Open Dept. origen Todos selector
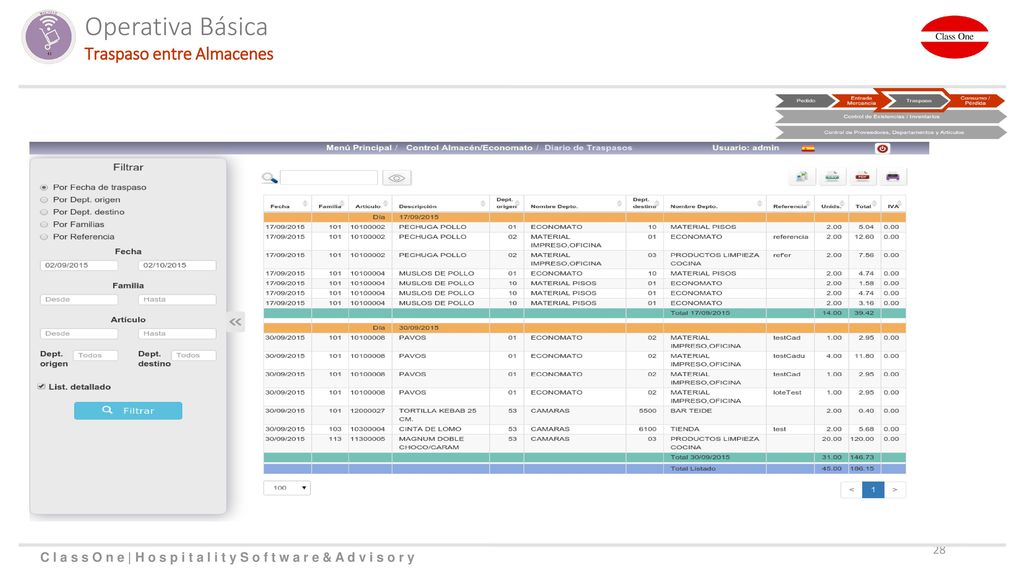Image resolution: width=1024 pixels, height=576 pixels. [95, 355]
